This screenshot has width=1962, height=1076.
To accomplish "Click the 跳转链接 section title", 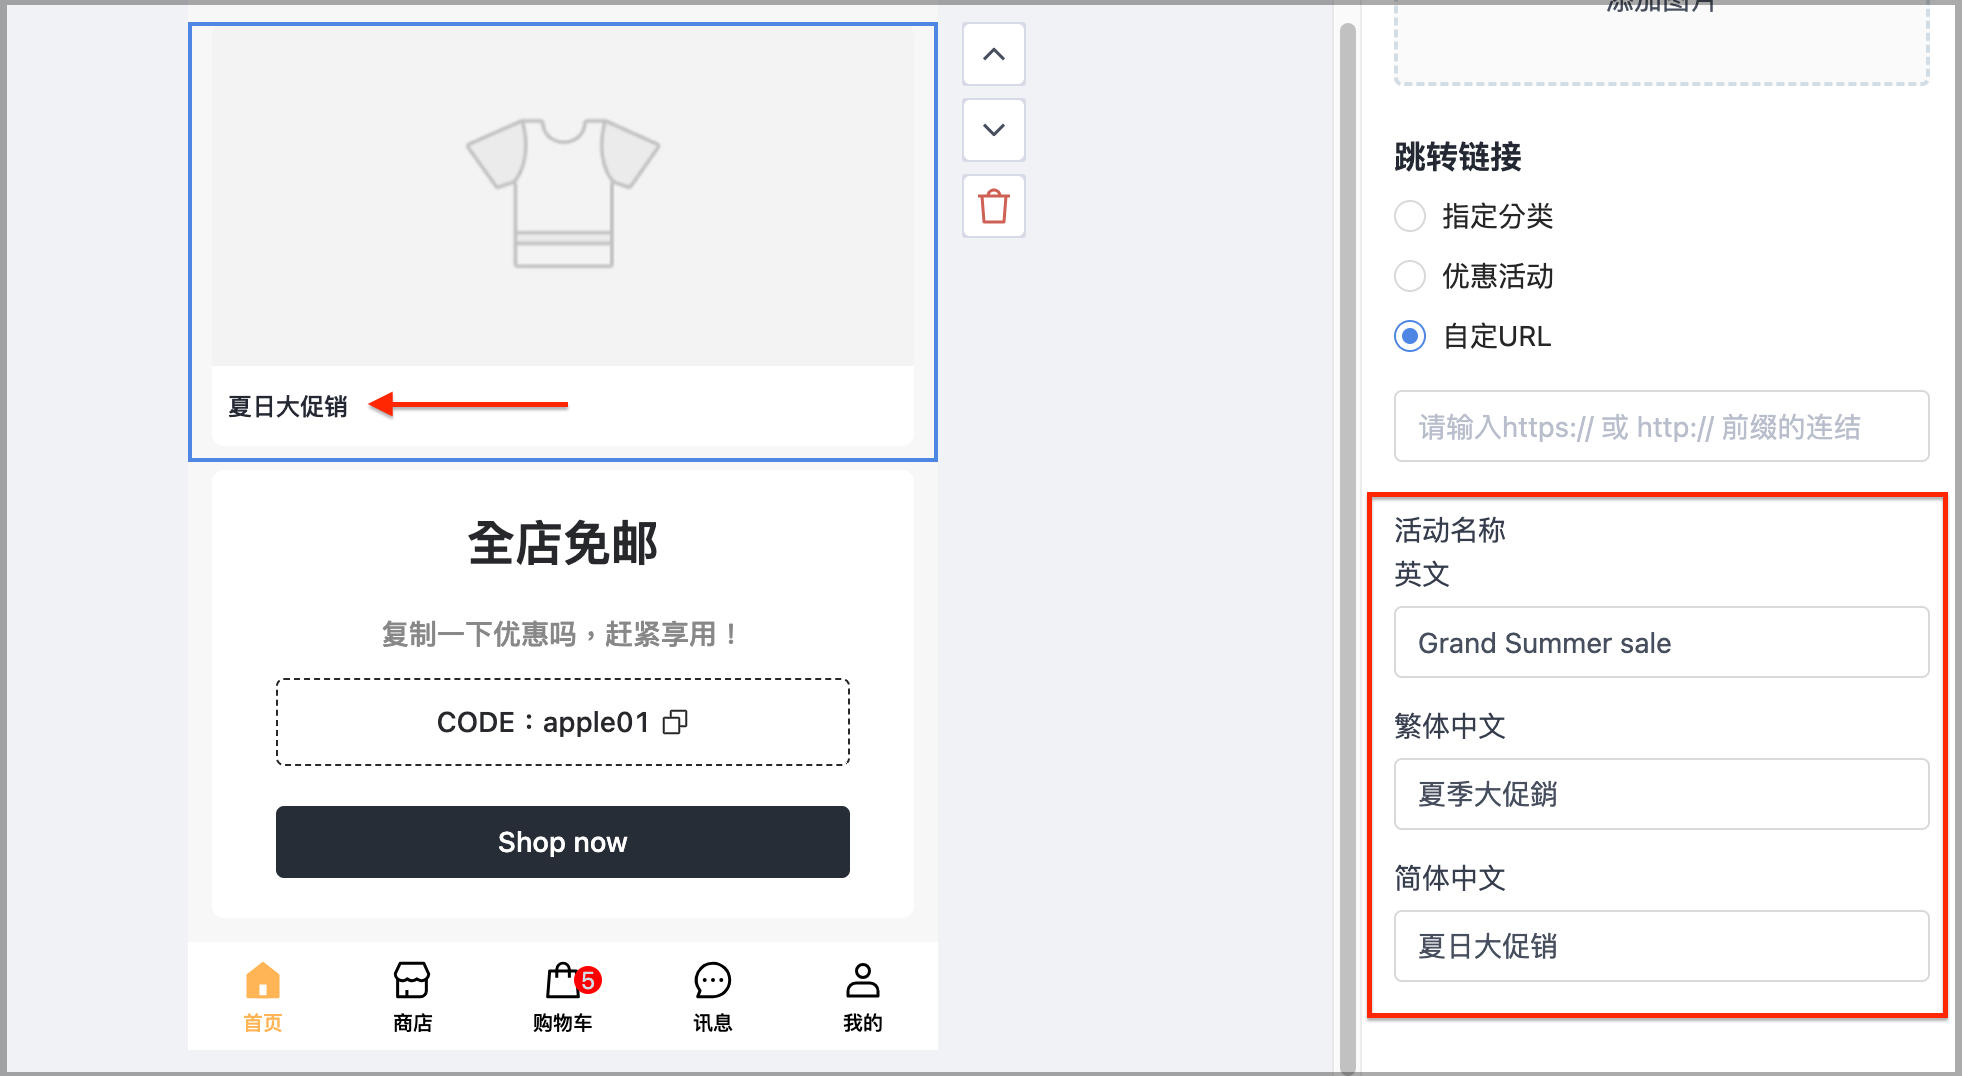I will [1458, 157].
